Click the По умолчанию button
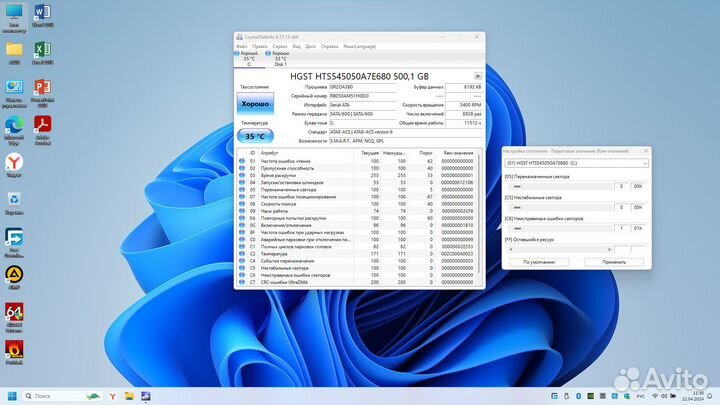Viewport: 720px width, 405px height. coord(539,261)
